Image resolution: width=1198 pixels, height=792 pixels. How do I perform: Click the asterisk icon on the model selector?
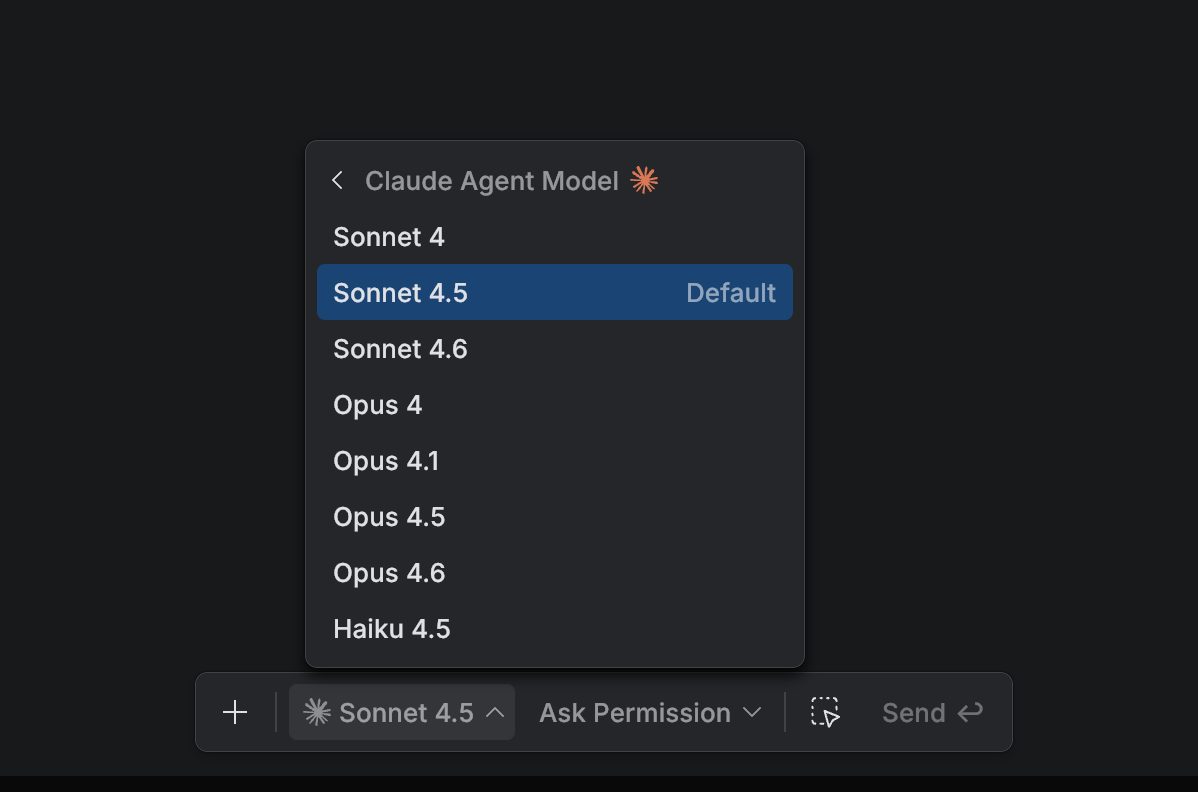tap(316, 712)
